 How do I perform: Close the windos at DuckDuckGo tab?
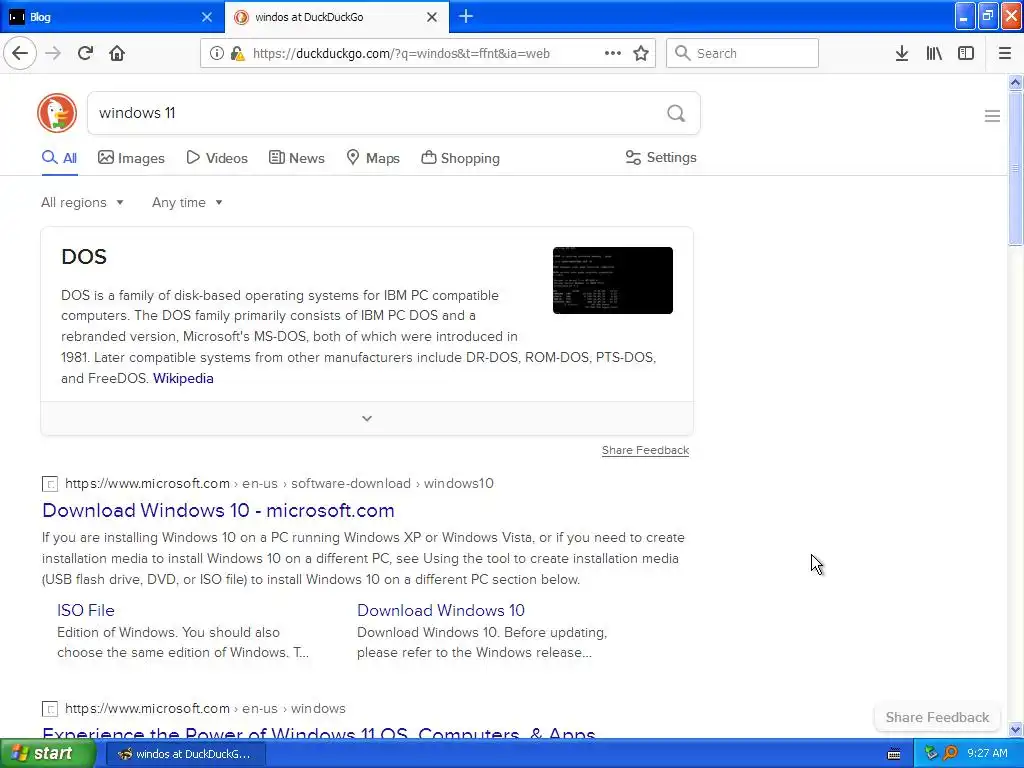(432, 17)
